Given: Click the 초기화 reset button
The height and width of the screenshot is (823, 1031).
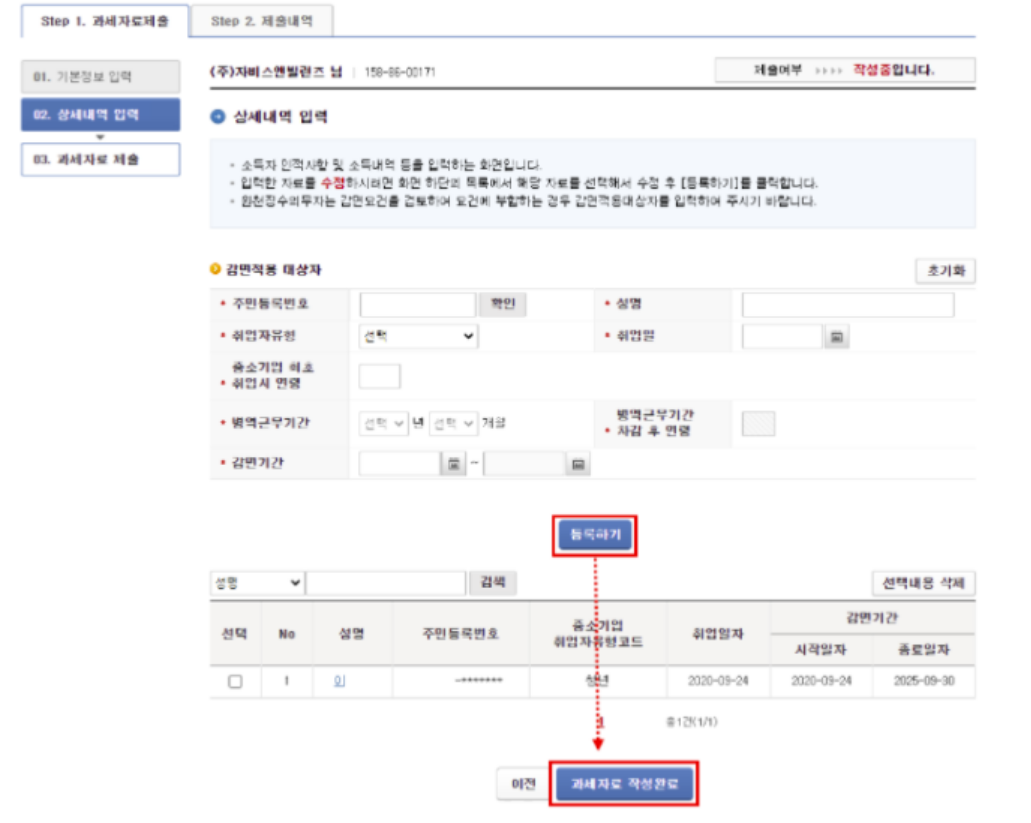Looking at the screenshot, I should (948, 270).
